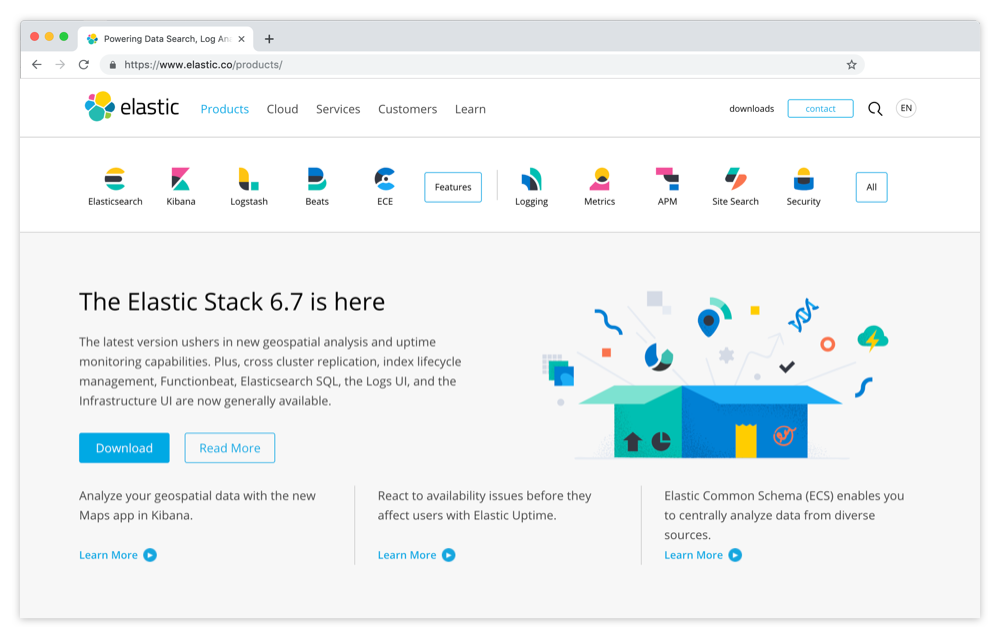Viewport: 1000px width, 640px height.
Task: Open the Metrics solution icon
Action: coord(599,179)
